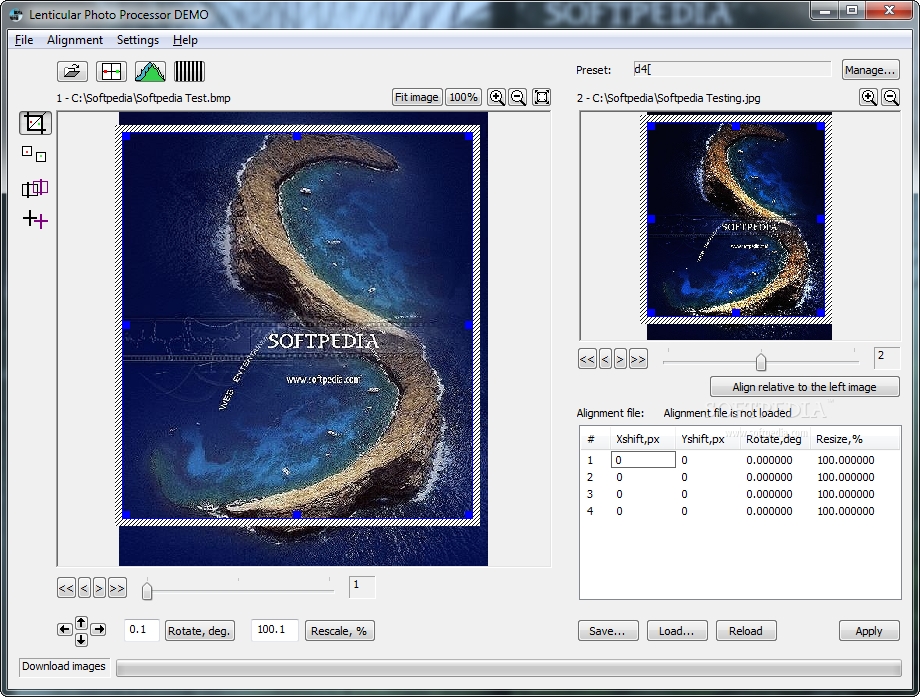Viewport: 920px width, 697px height.
Task: Click the Apply button
Action: click(869, 631)
